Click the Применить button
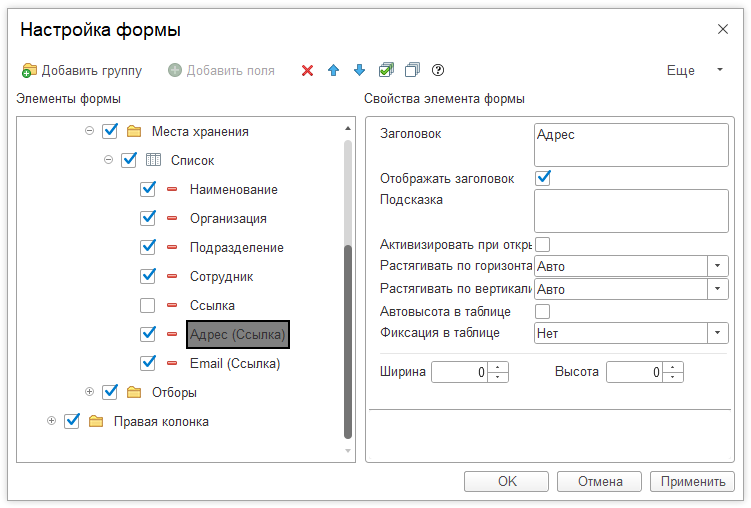 point(692,482)
